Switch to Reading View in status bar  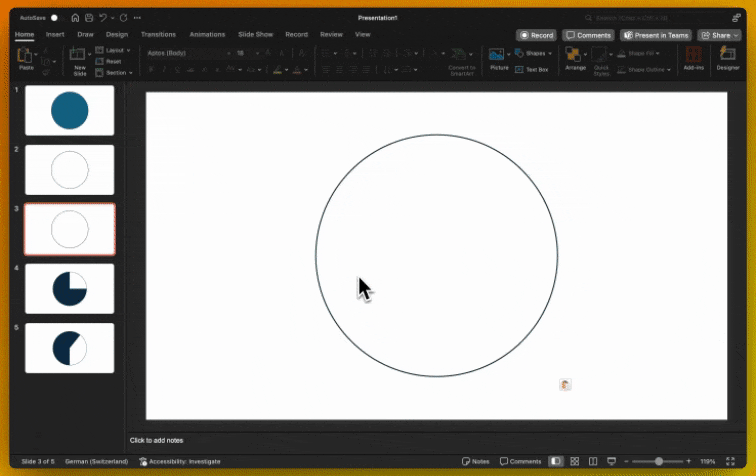pos(593,462)
